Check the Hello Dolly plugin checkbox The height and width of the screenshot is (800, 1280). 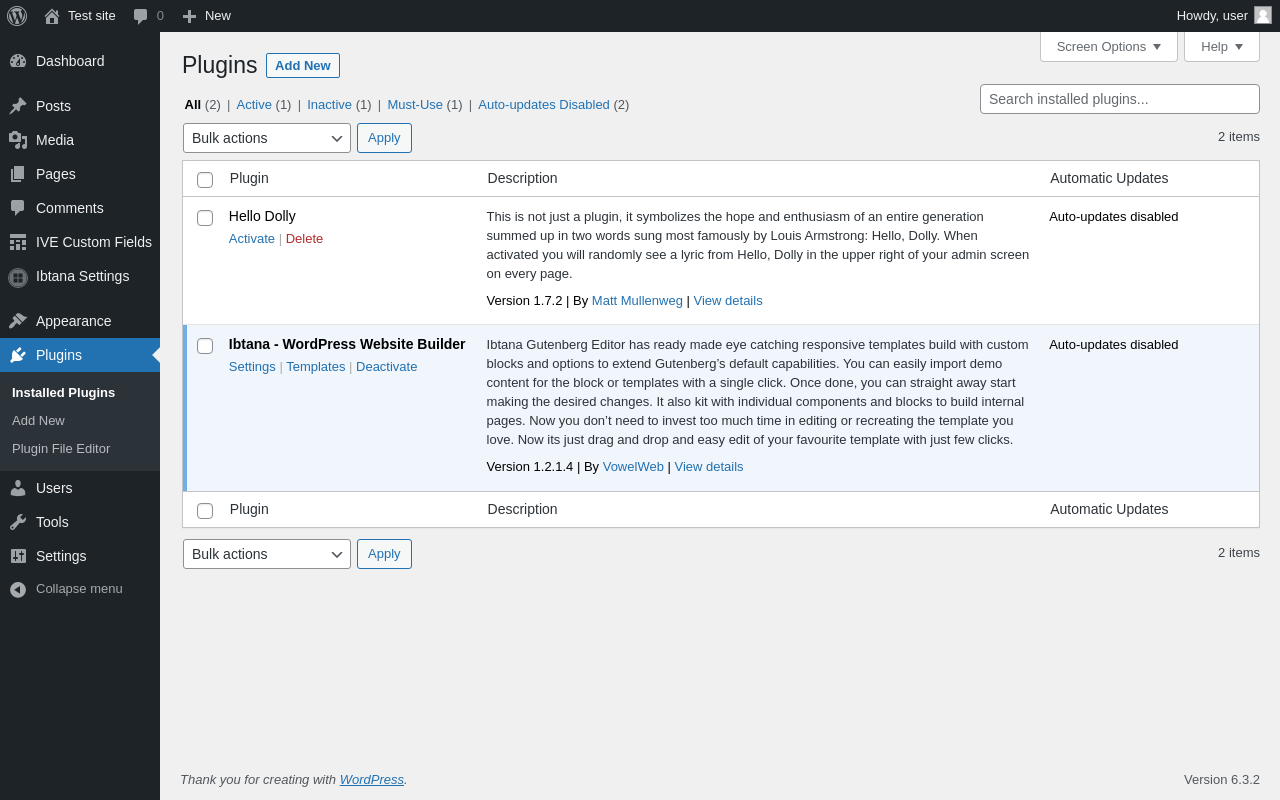point(205,218)
